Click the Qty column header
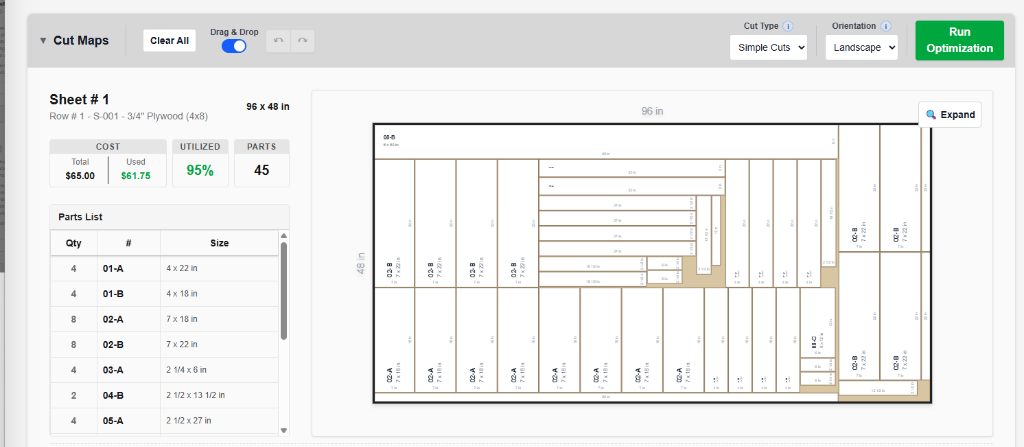The width and height of the screenshot is (1024, 447). tap(74, 243)
